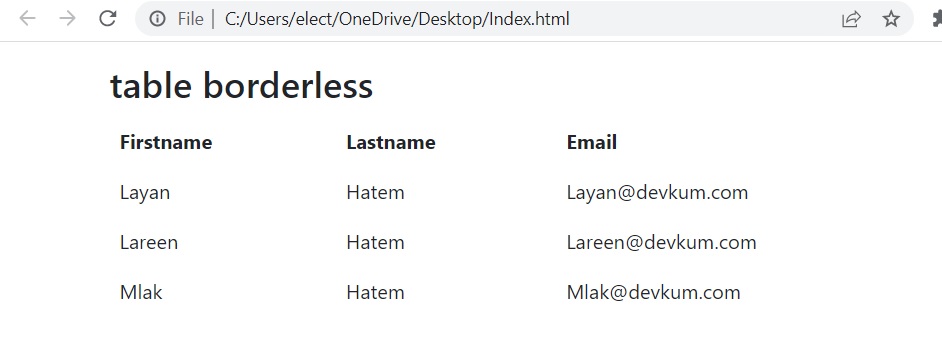Click the browser forward arrow
This screenshot has width=942, height=363.
click(x=67, y=19)
